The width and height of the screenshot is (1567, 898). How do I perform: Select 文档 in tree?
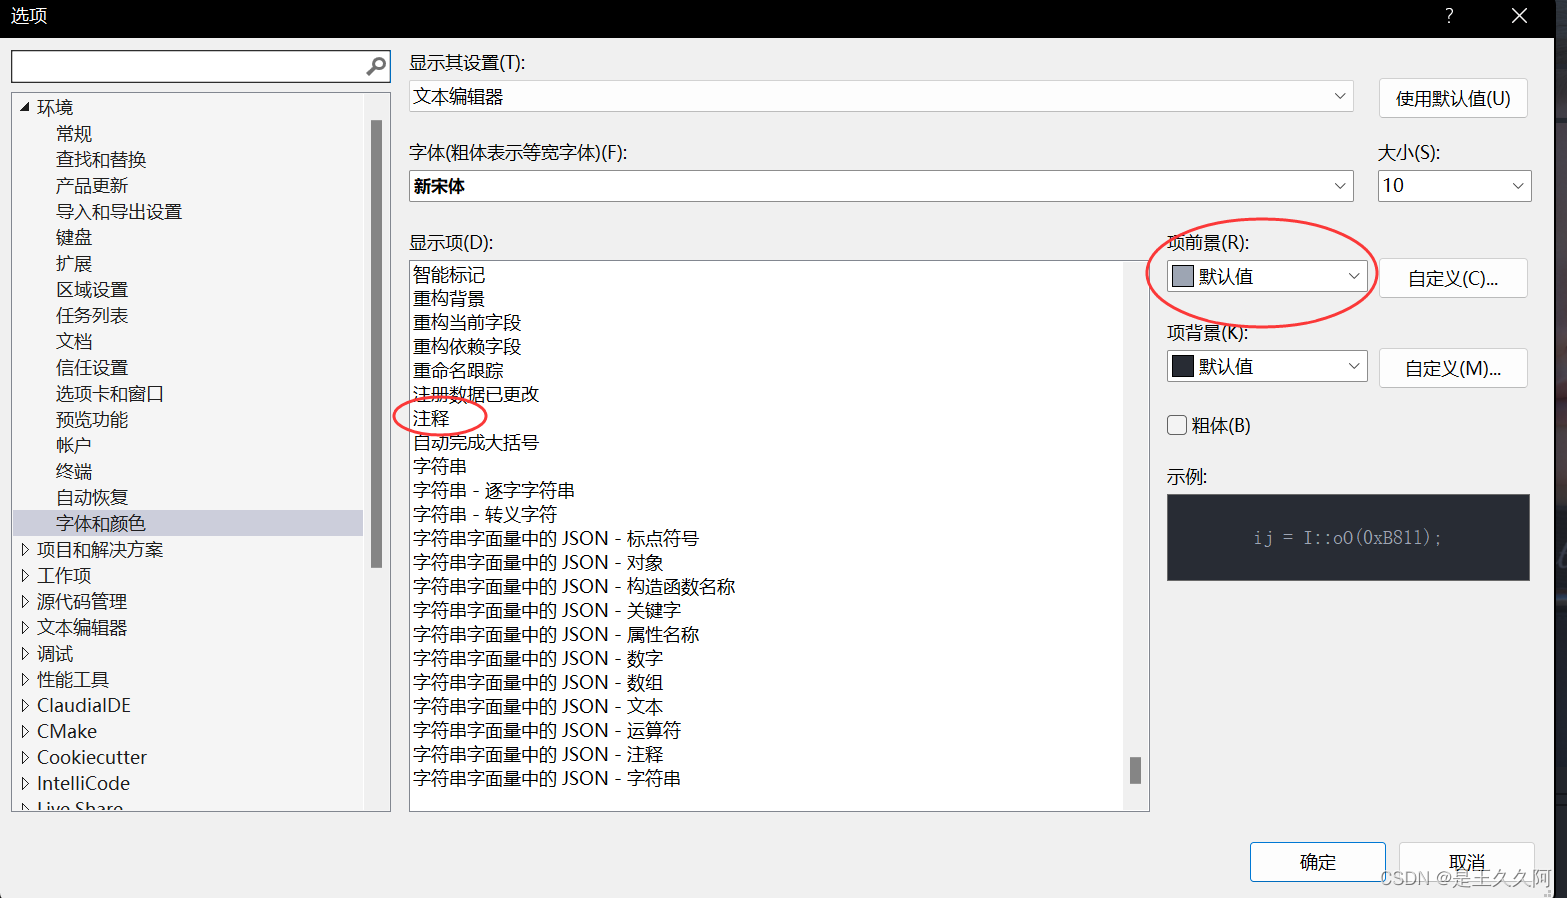point(74,341)
